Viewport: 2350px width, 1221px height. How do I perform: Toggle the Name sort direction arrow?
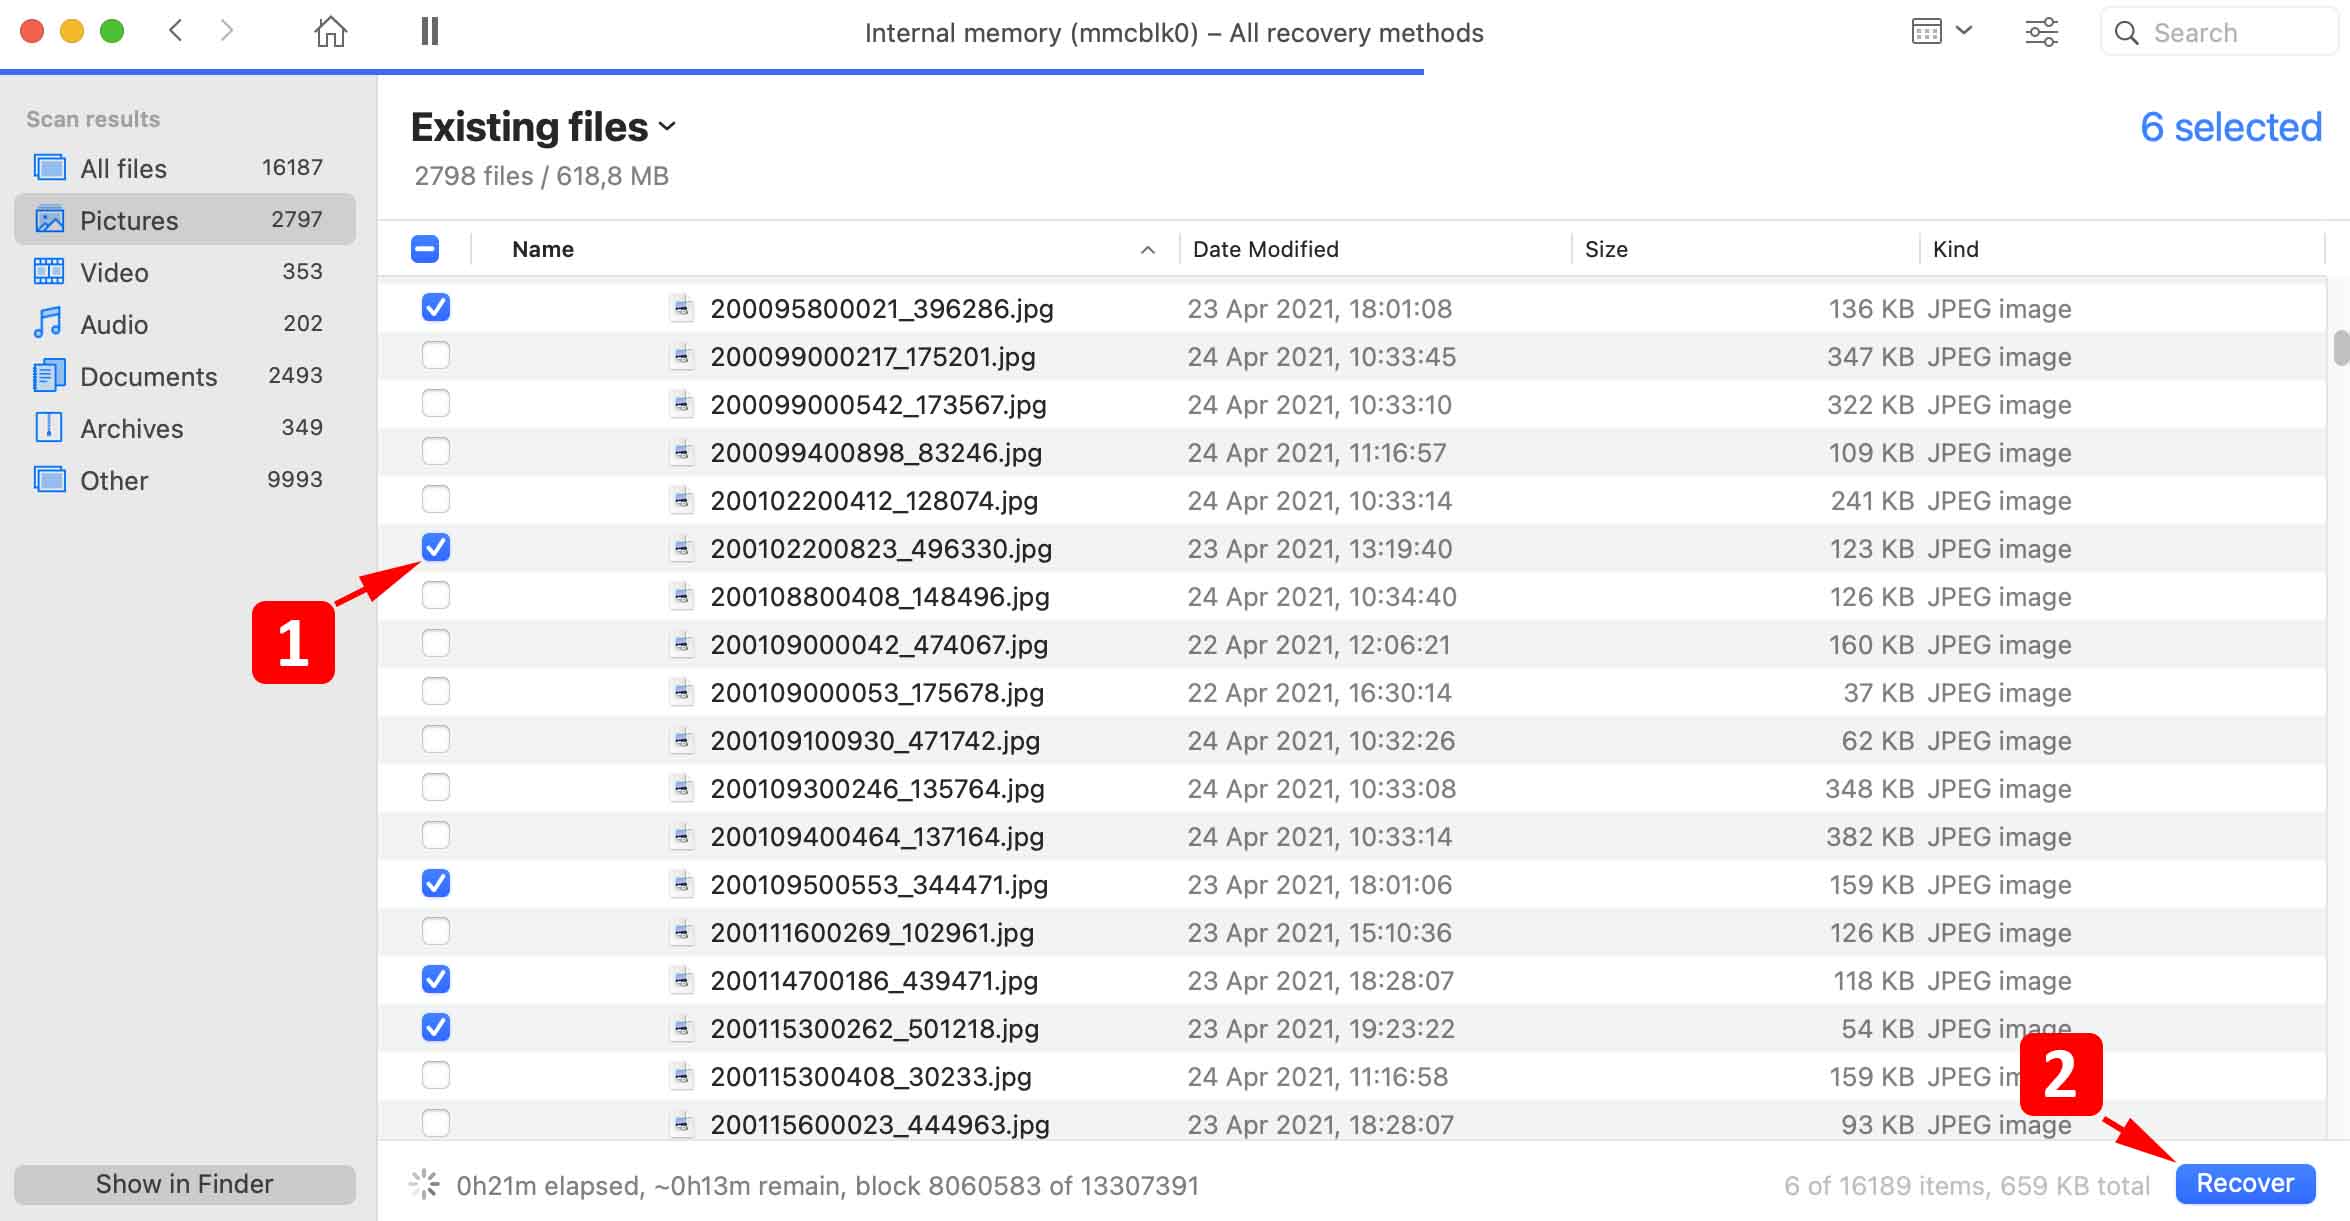click(x=1148, y=250)
